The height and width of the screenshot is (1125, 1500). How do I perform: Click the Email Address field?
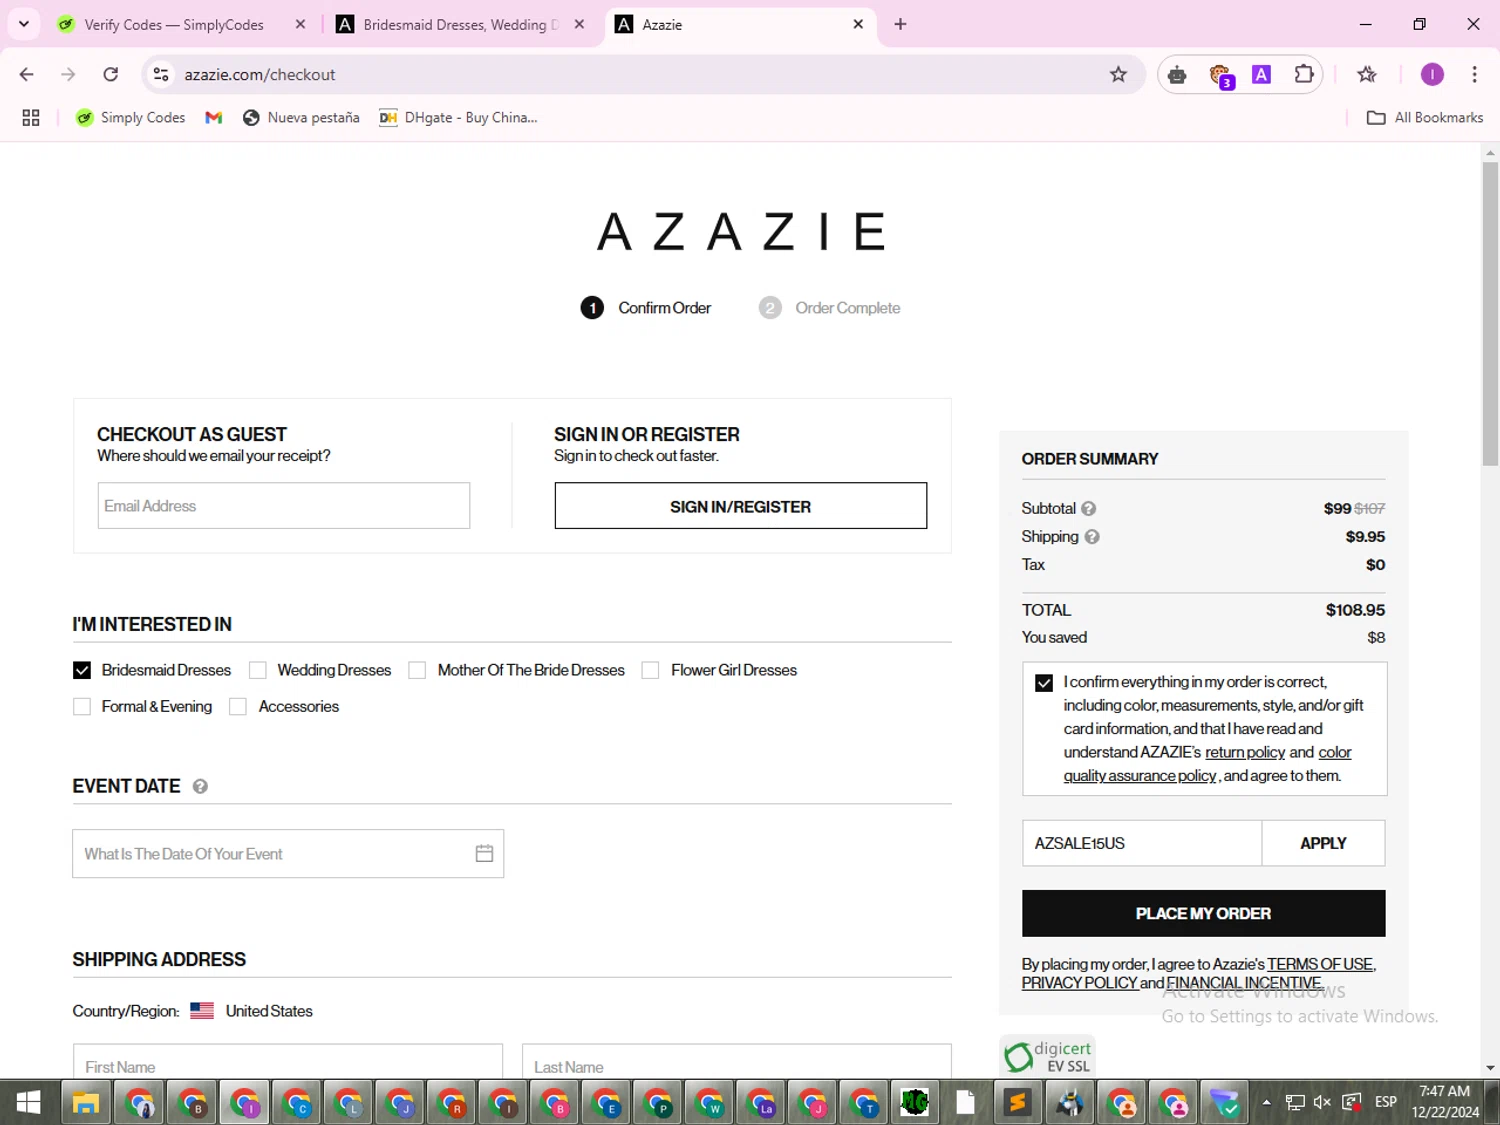click(x=284, y=506)
